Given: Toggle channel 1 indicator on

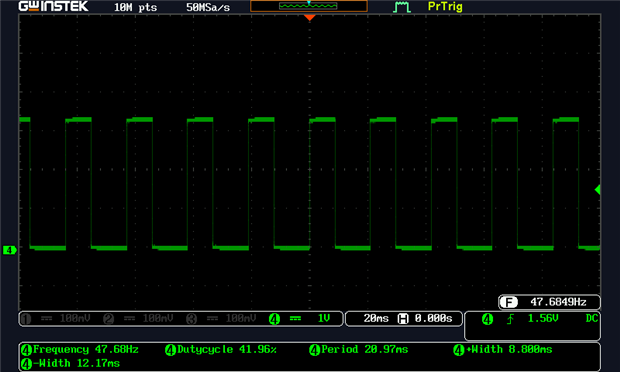Looking at the screenshot, I should pyautogui.click(x=26, y=319).
